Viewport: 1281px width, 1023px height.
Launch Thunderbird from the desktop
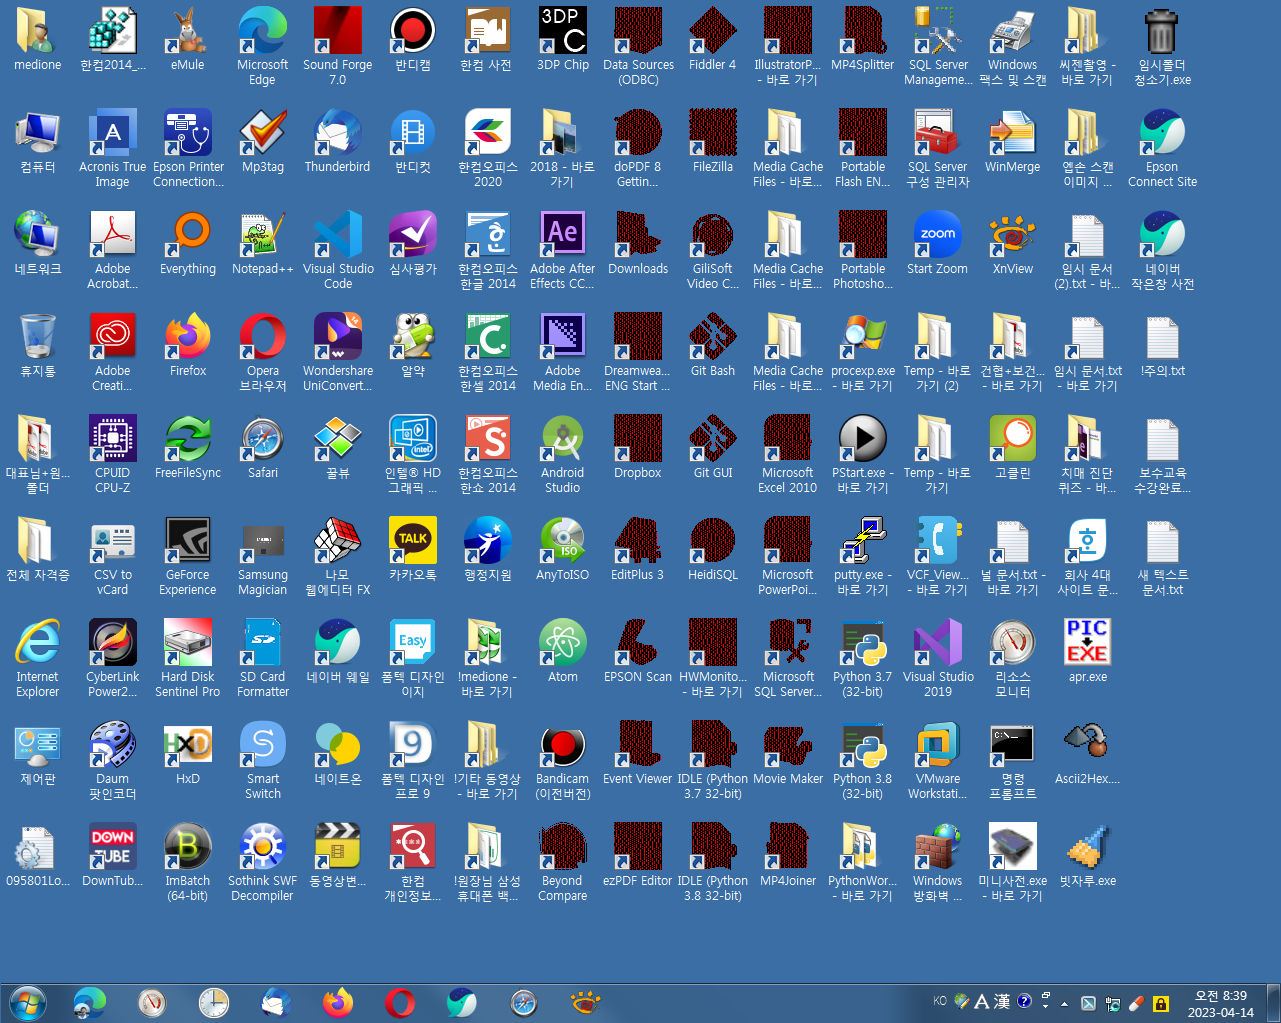pos(338,140)
